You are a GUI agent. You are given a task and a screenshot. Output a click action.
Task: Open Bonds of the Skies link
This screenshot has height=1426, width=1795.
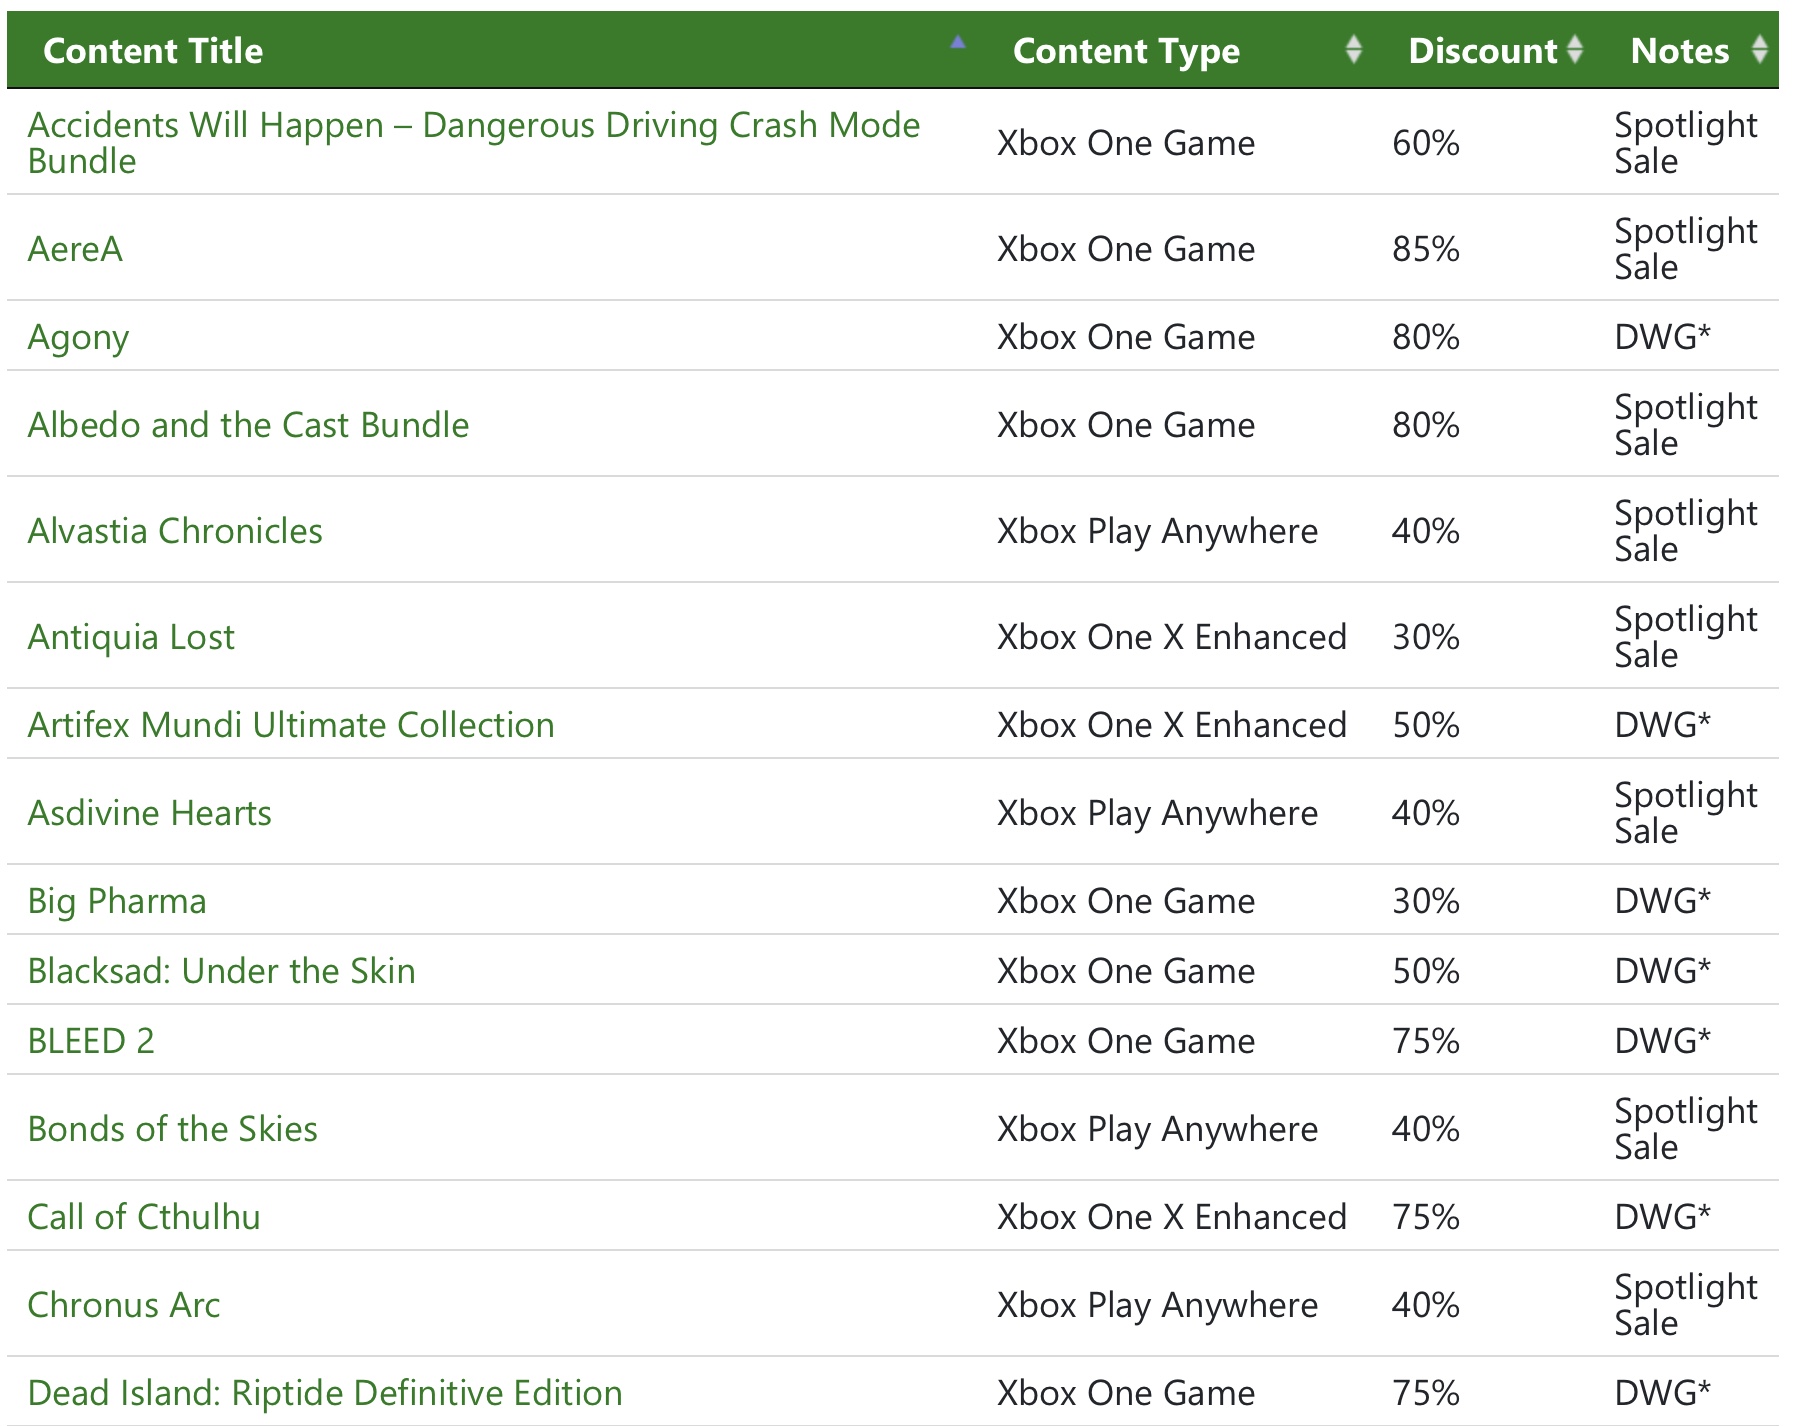pos(173,1129)
